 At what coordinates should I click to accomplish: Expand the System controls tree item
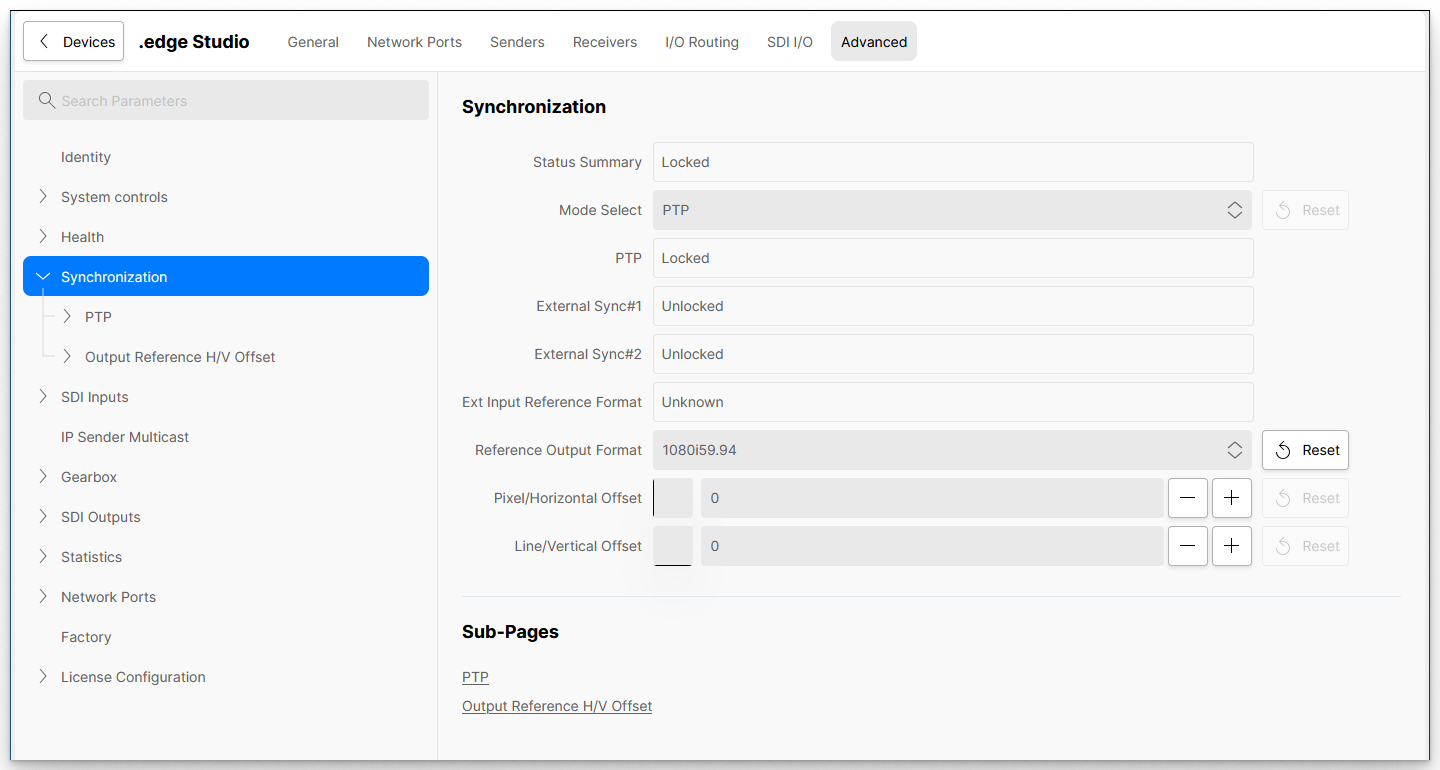click(43, 197)
